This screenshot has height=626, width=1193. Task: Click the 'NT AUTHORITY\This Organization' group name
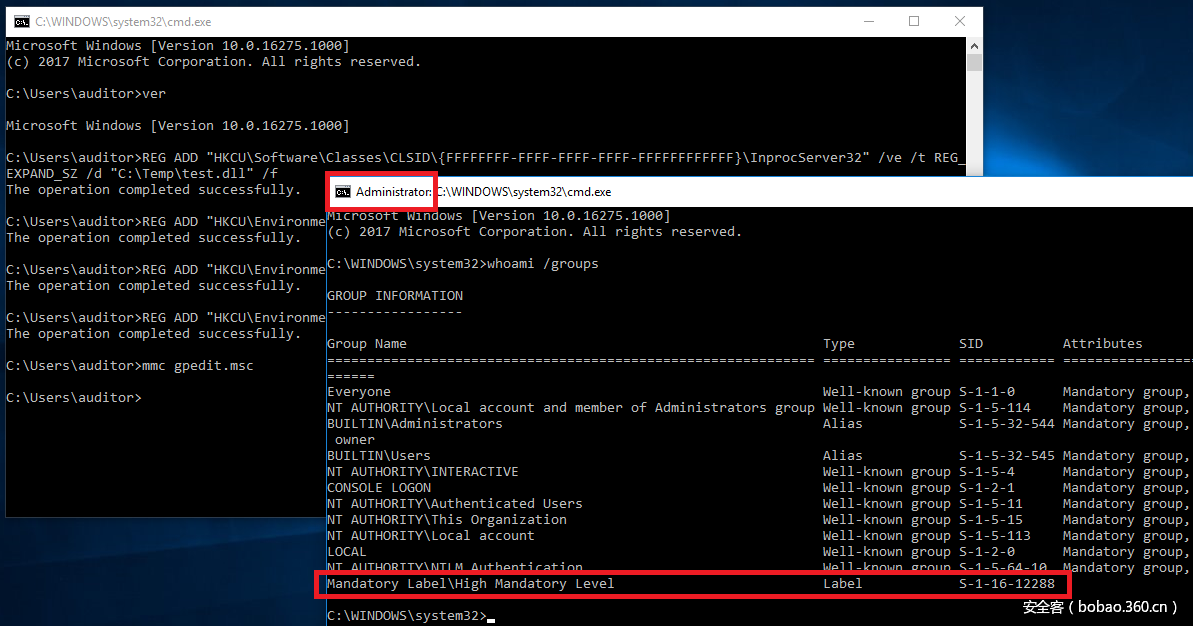447,520
